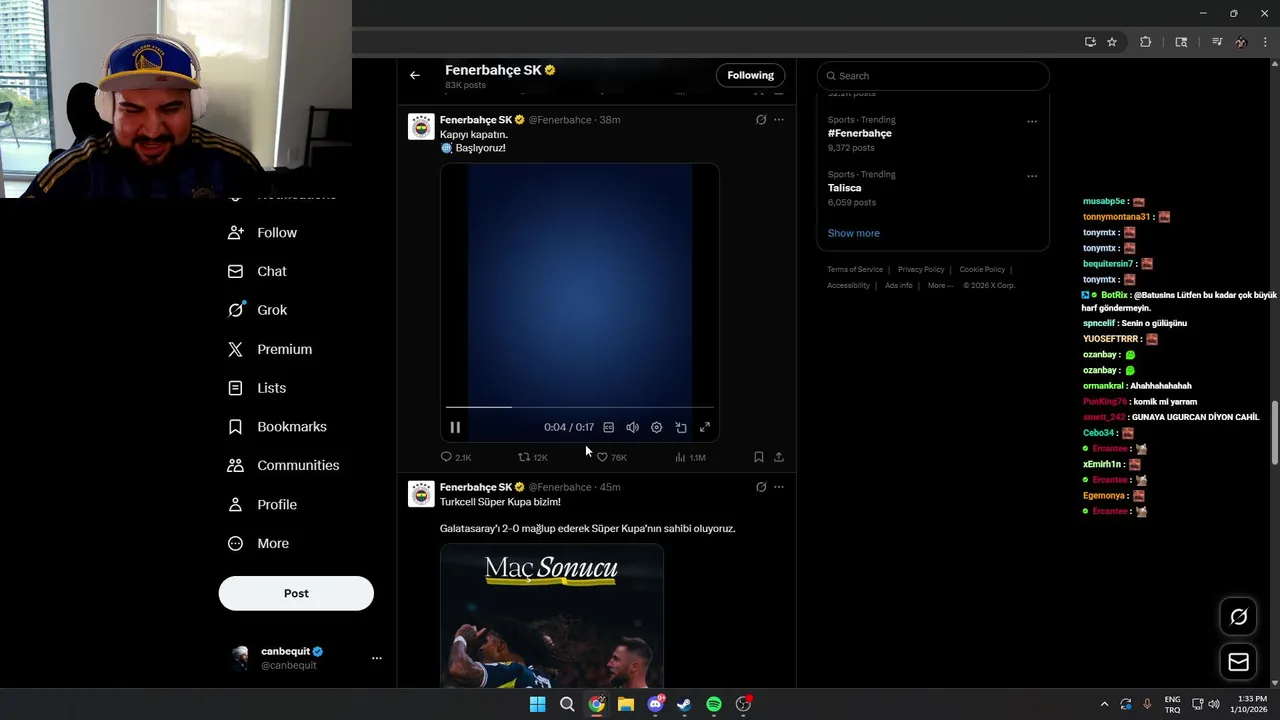The height and width of the screenshot is (720, 1280).
Task: Open Discord from the taskbar
Action: tap(655, 704)
